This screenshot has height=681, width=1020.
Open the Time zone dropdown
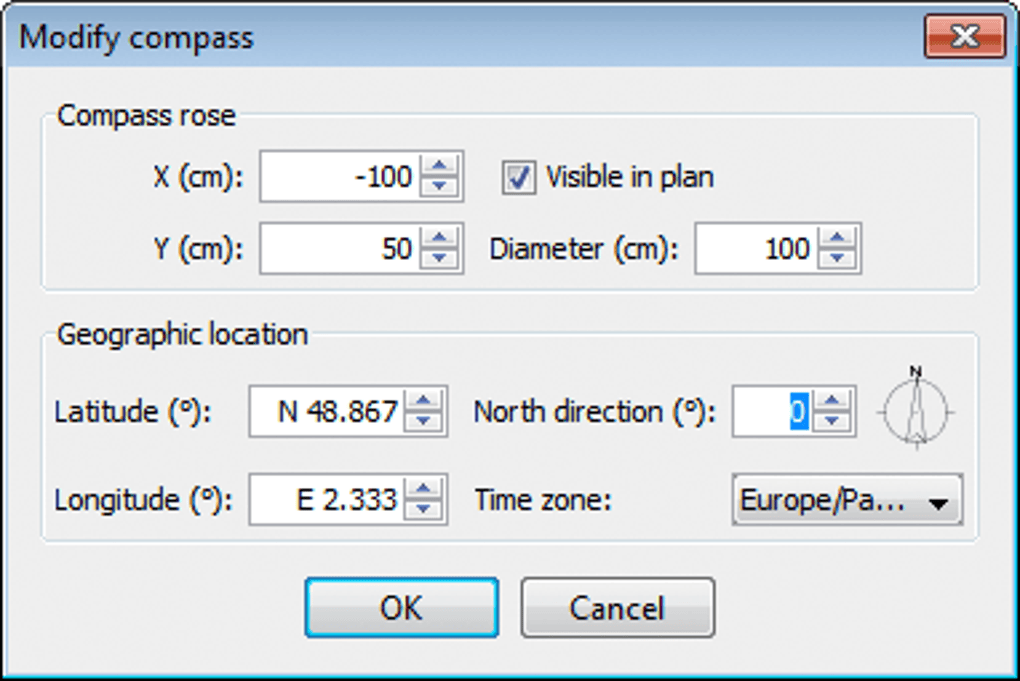coord(847,500)
